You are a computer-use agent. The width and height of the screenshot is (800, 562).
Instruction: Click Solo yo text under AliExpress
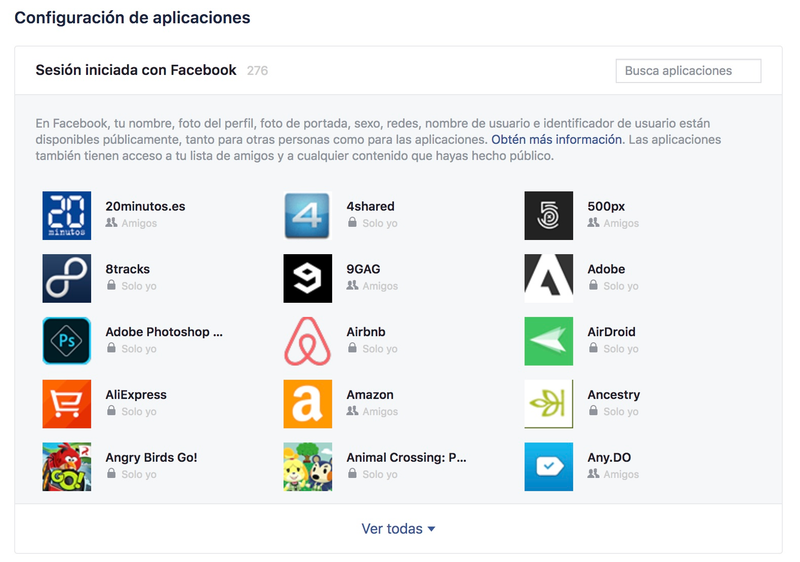[x=139, y=412]
